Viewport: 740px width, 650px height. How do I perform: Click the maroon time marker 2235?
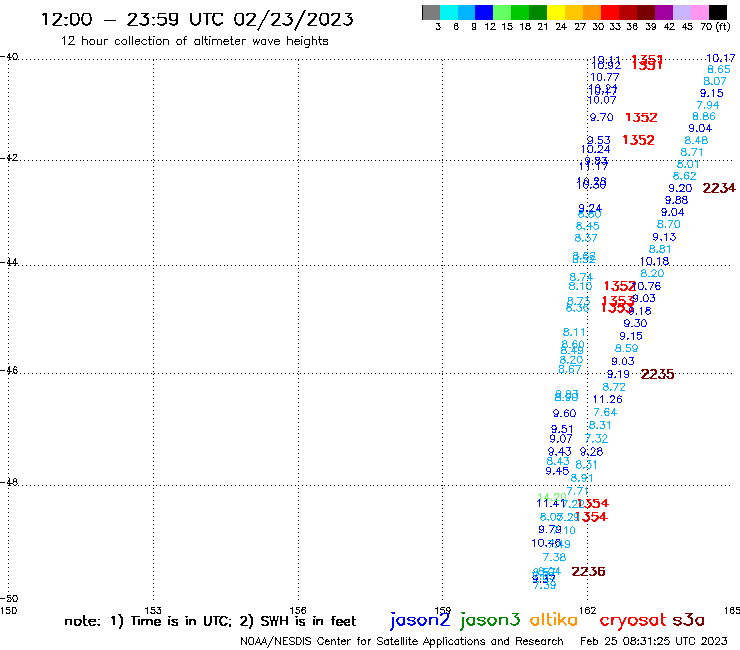(x=657, y=374)
